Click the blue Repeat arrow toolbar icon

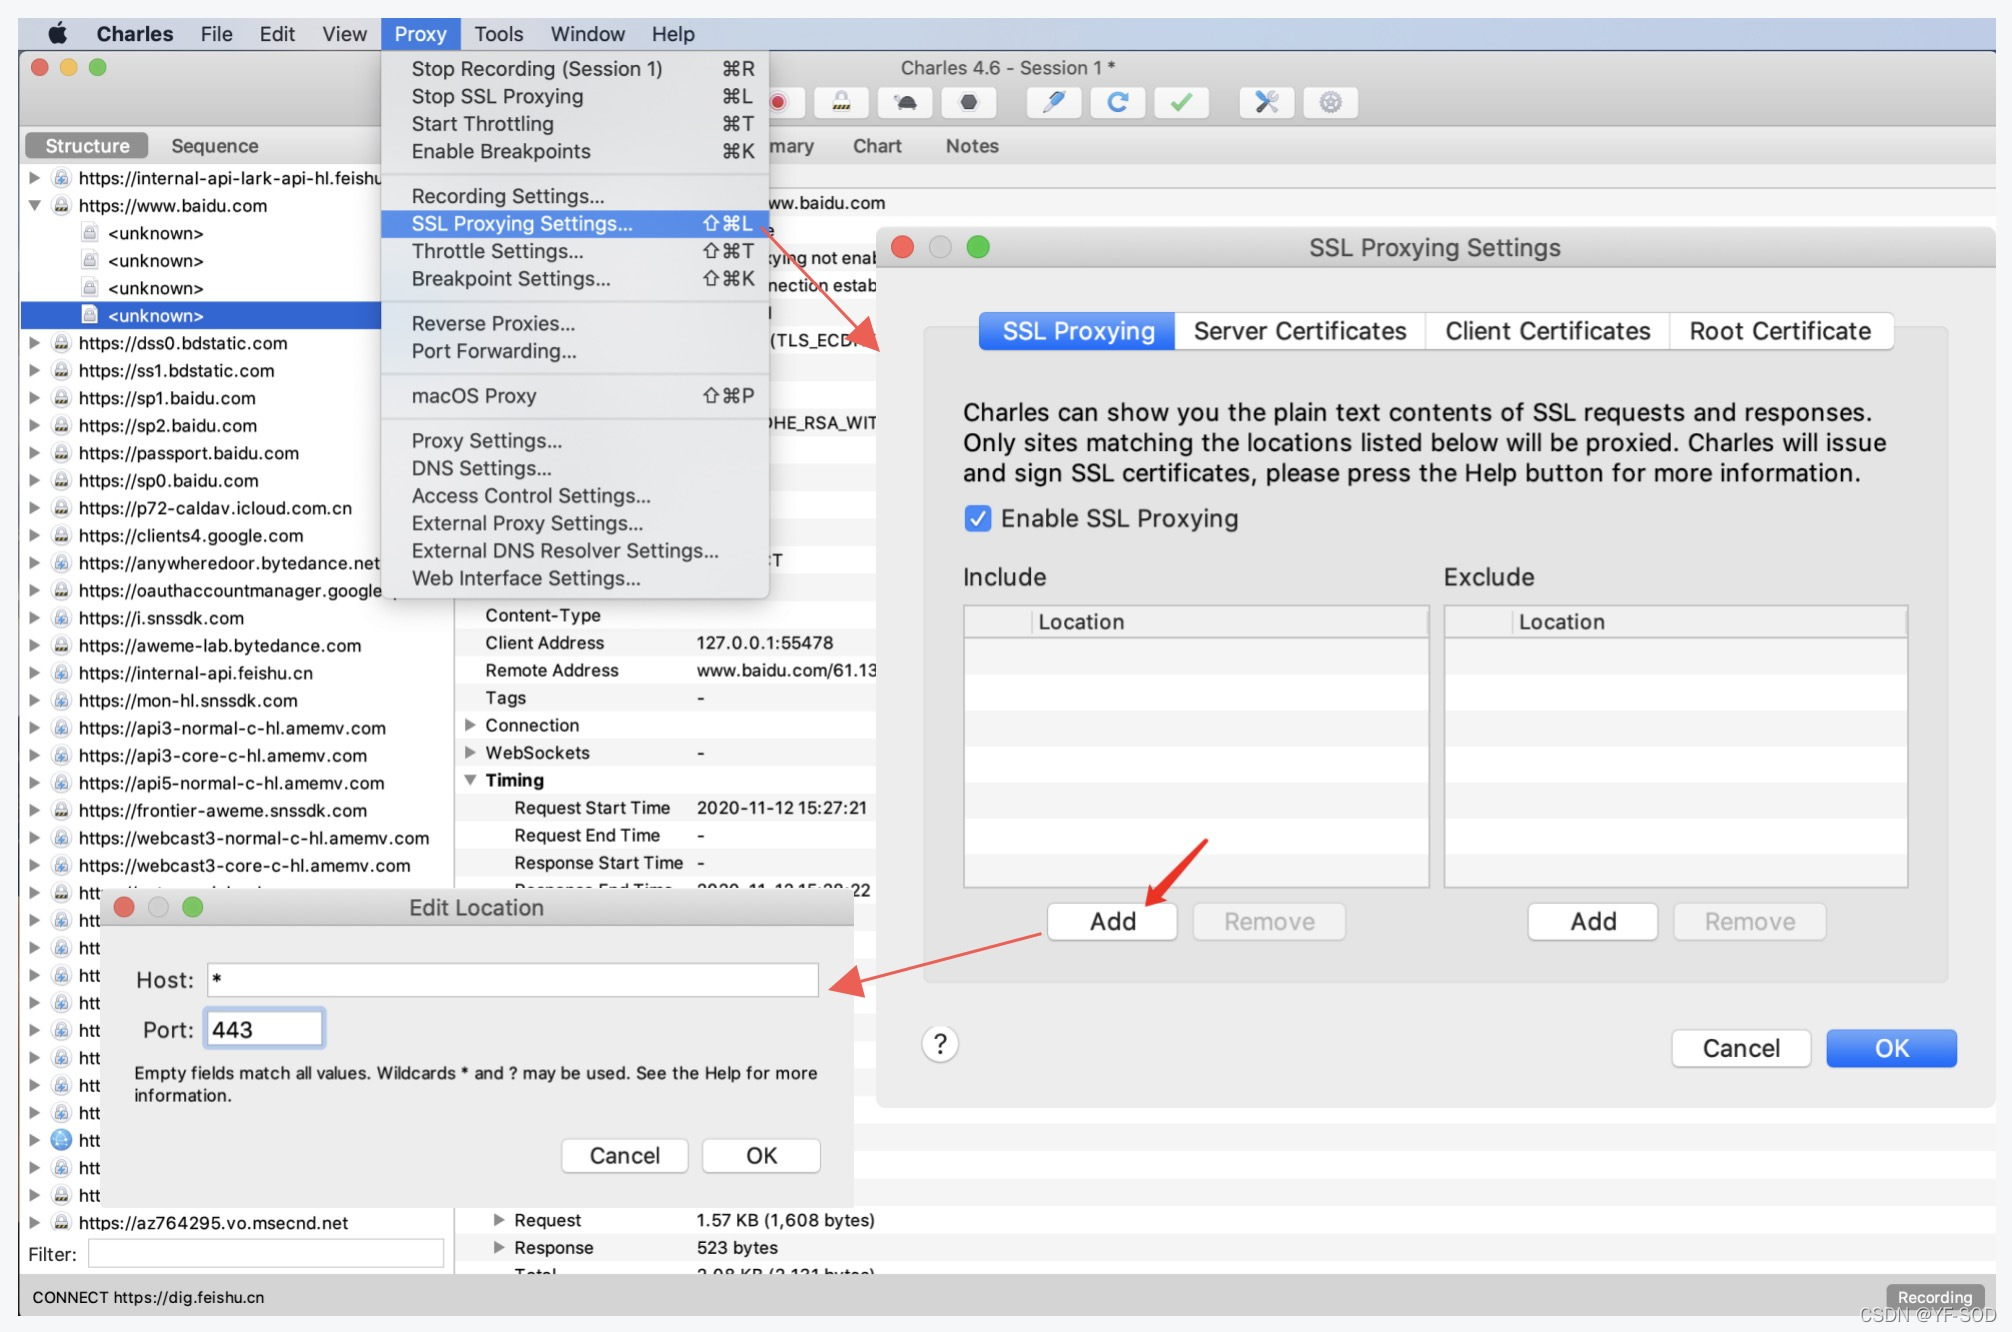point(1118,102)
